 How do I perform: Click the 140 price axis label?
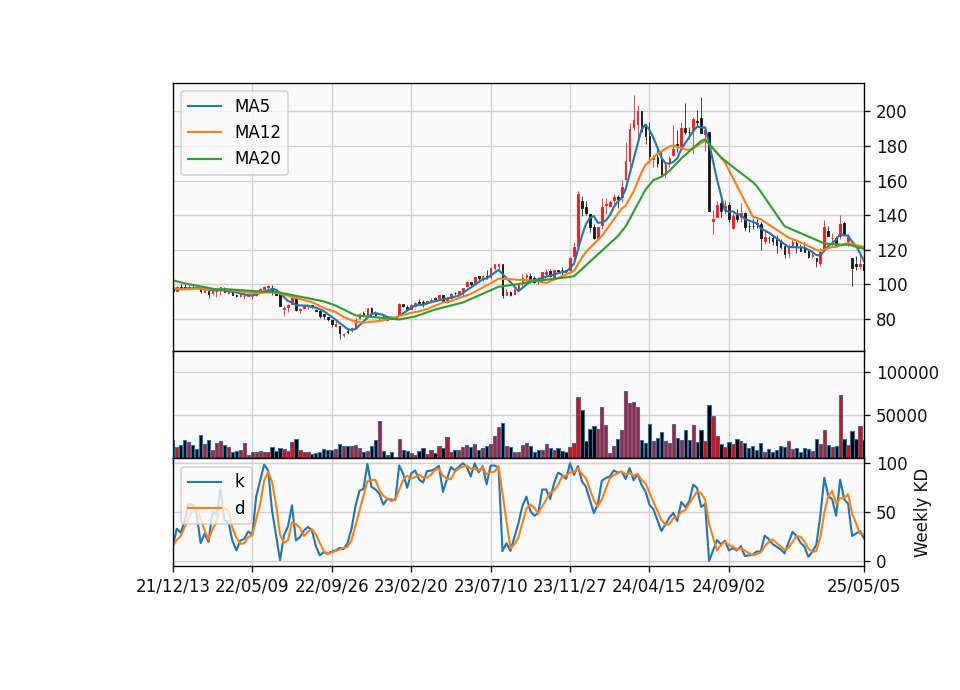(891, 216)
